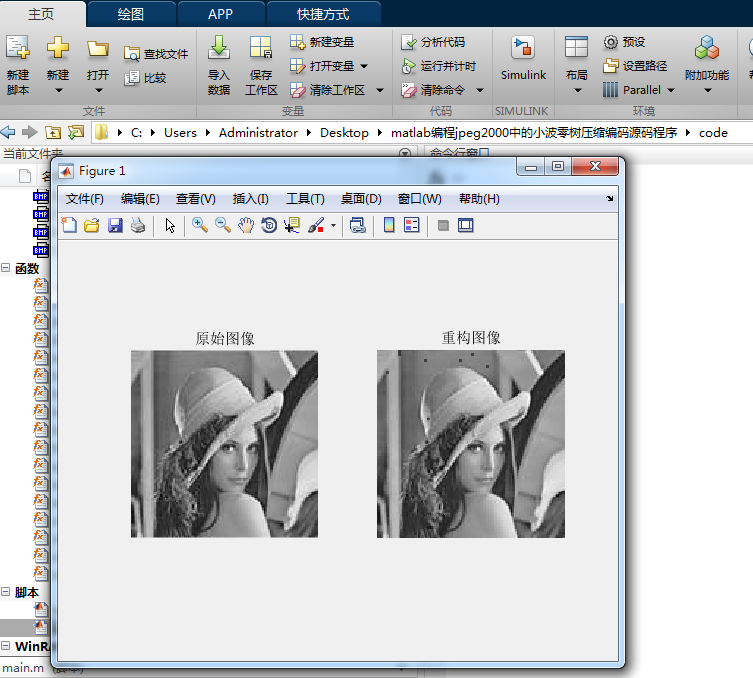753x678 pixels.
Task: Click Save Workspace (保存工作区) icon
Action: pos(261,48)
